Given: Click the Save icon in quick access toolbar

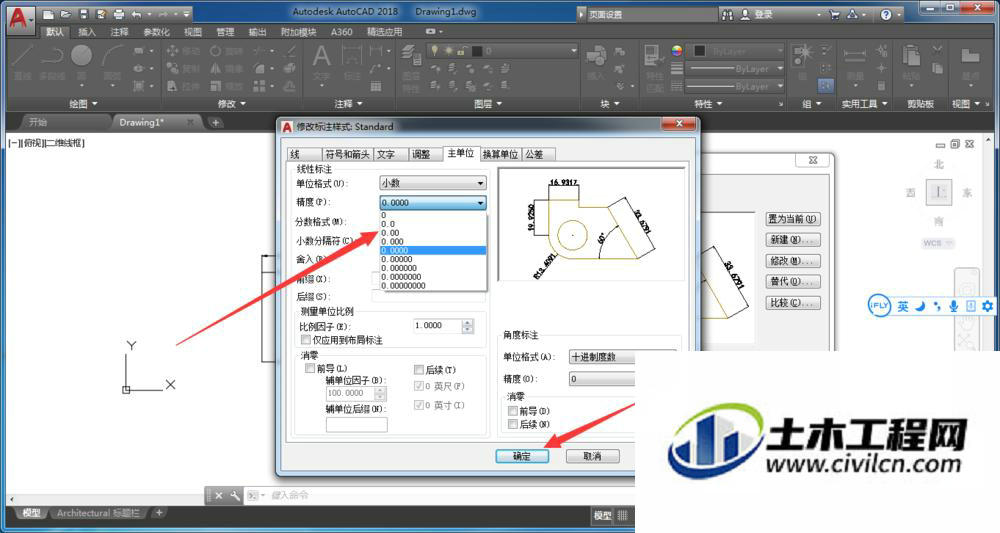Looking at the screenshot, I should 84,13.
